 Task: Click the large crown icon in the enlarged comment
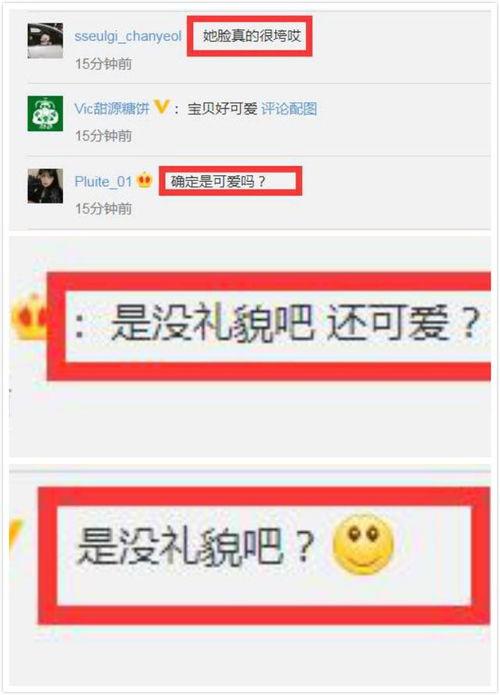pos(30,316)
